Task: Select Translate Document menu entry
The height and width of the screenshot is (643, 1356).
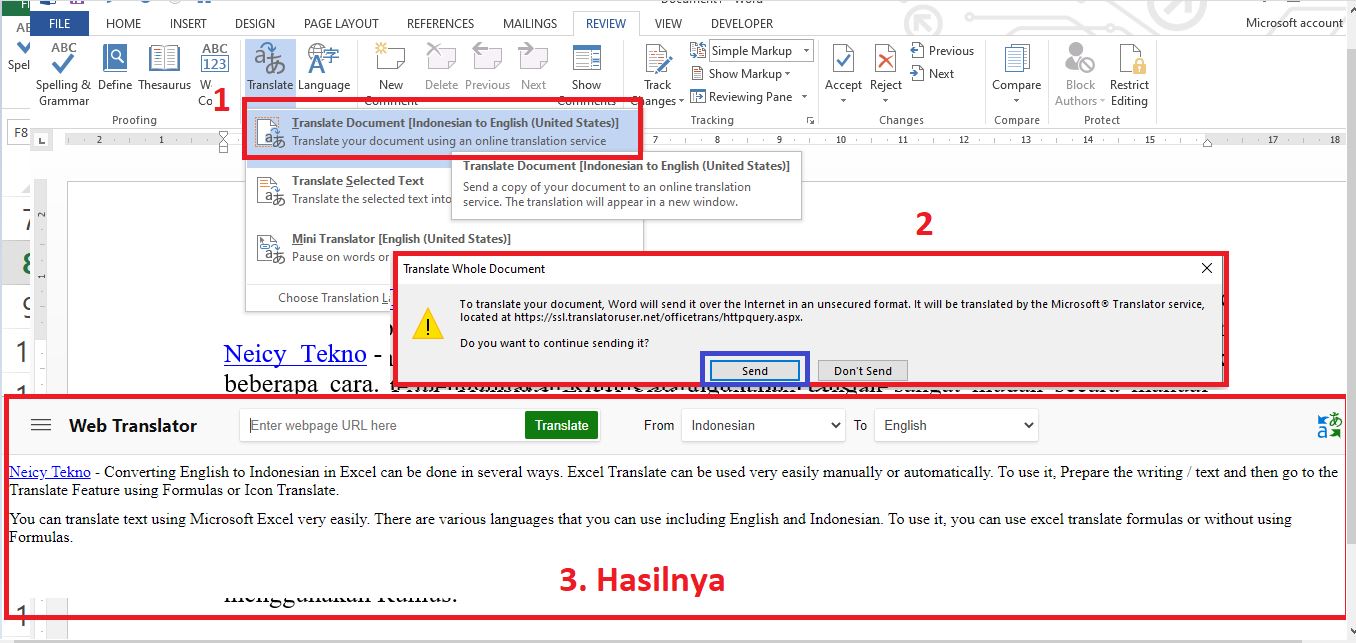Action: [443, 131]
